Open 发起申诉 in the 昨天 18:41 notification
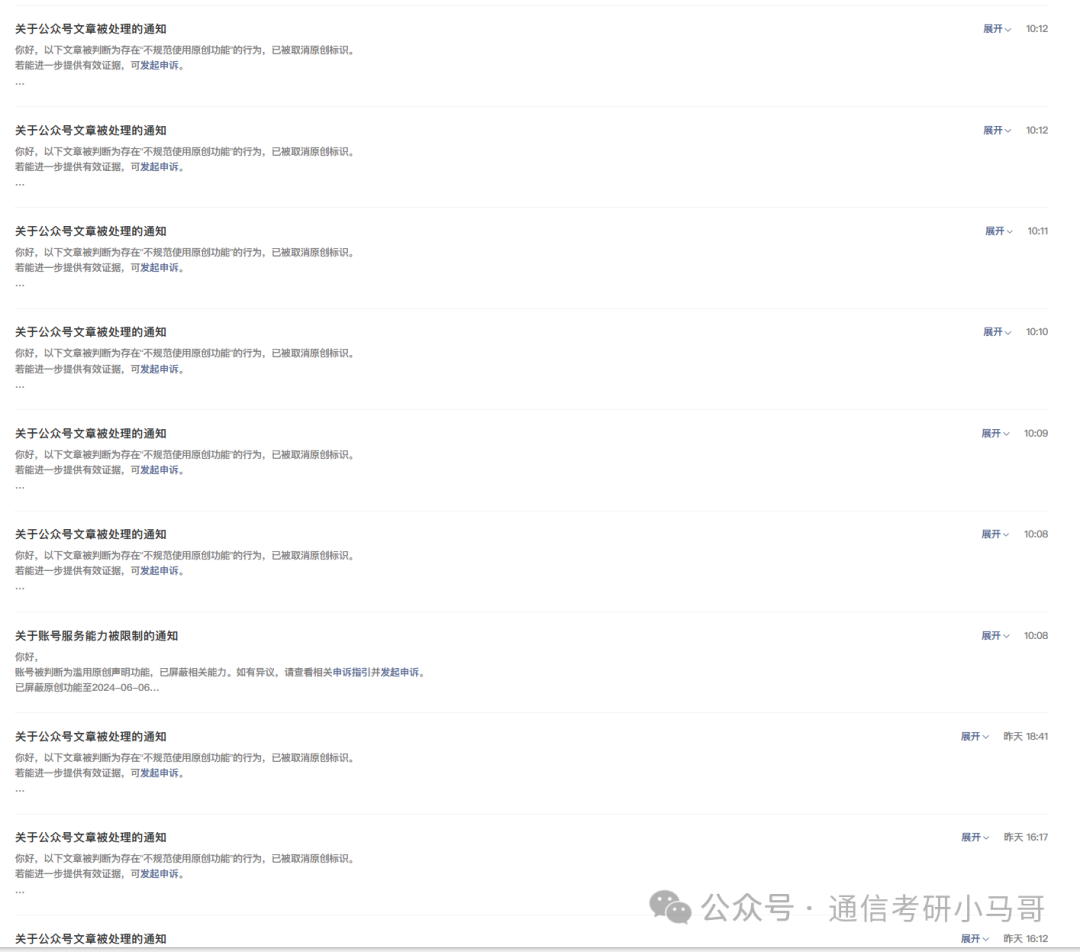The image size is (1080, 952). 160,773
